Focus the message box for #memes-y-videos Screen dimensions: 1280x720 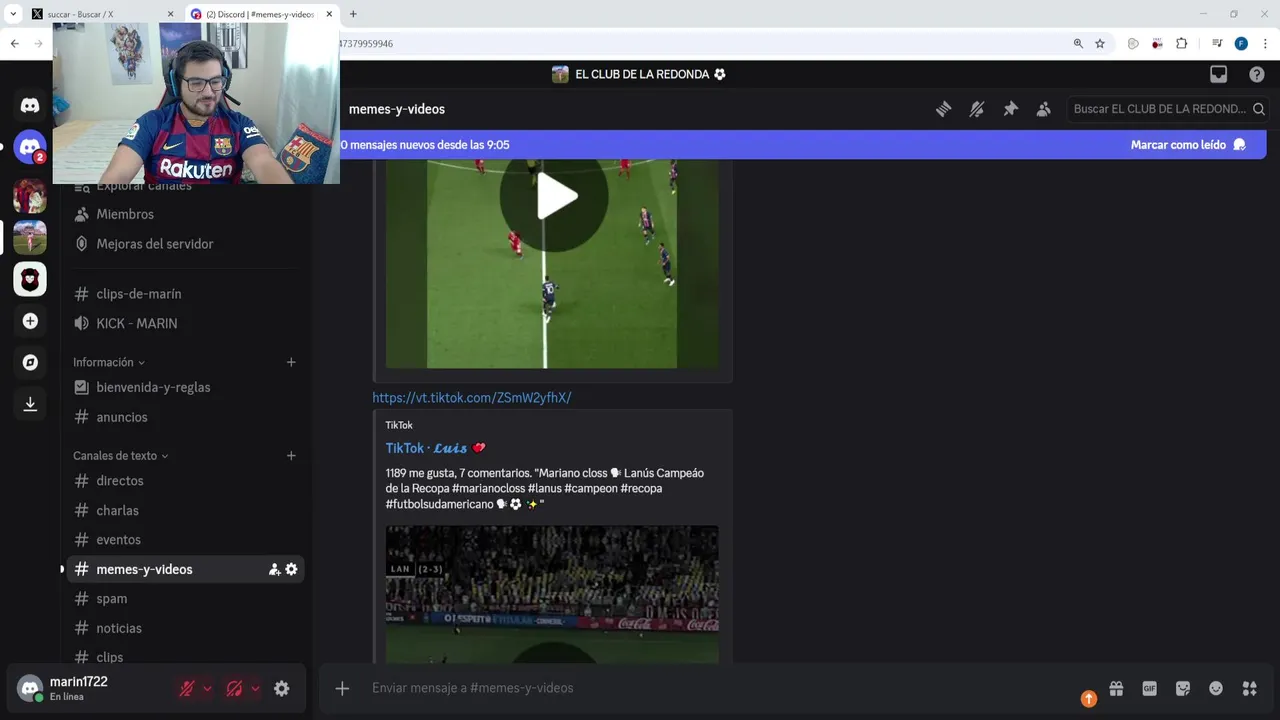pyautogui.click(x=720, y=688)
